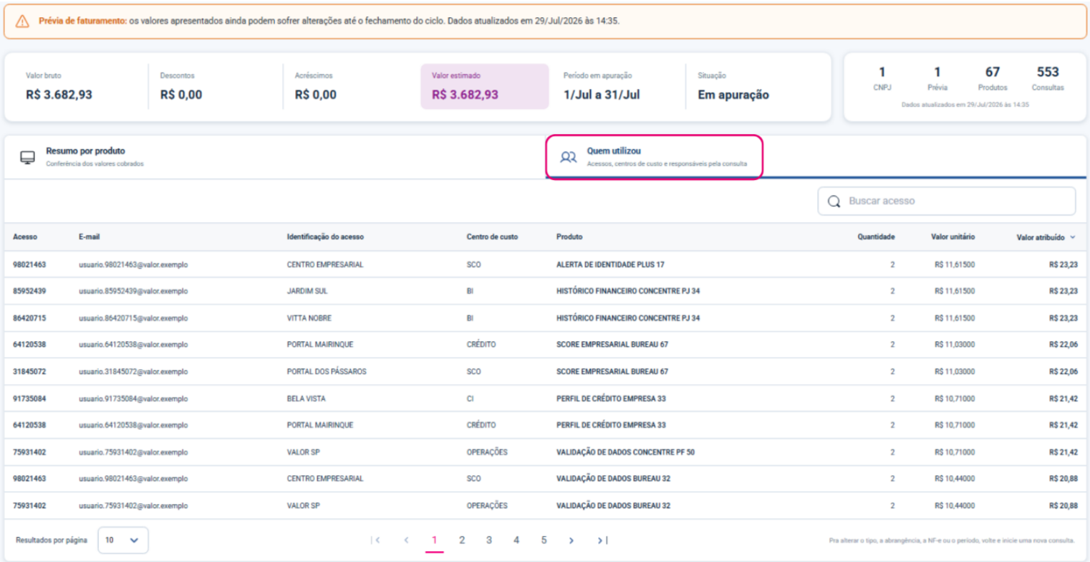
Task: Jump to the last page with the skip-forward arrow
Action: click(x=602, y=540)
